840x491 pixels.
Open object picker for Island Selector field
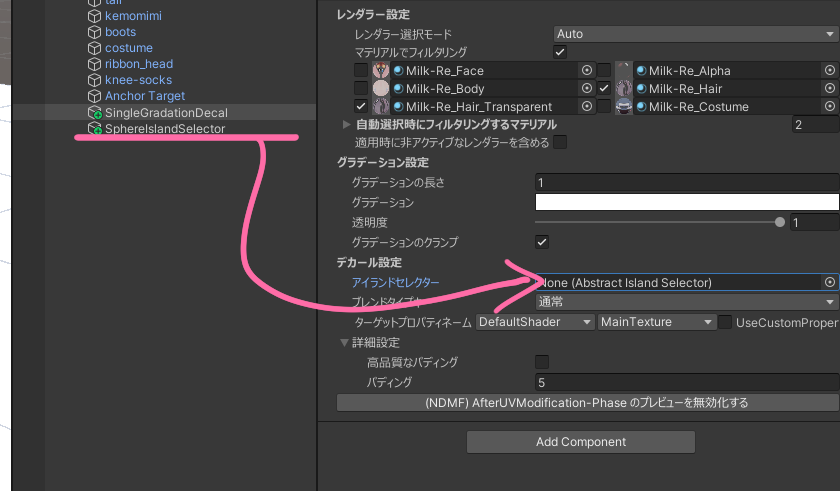pyautogui.click(x=829, y=283)
